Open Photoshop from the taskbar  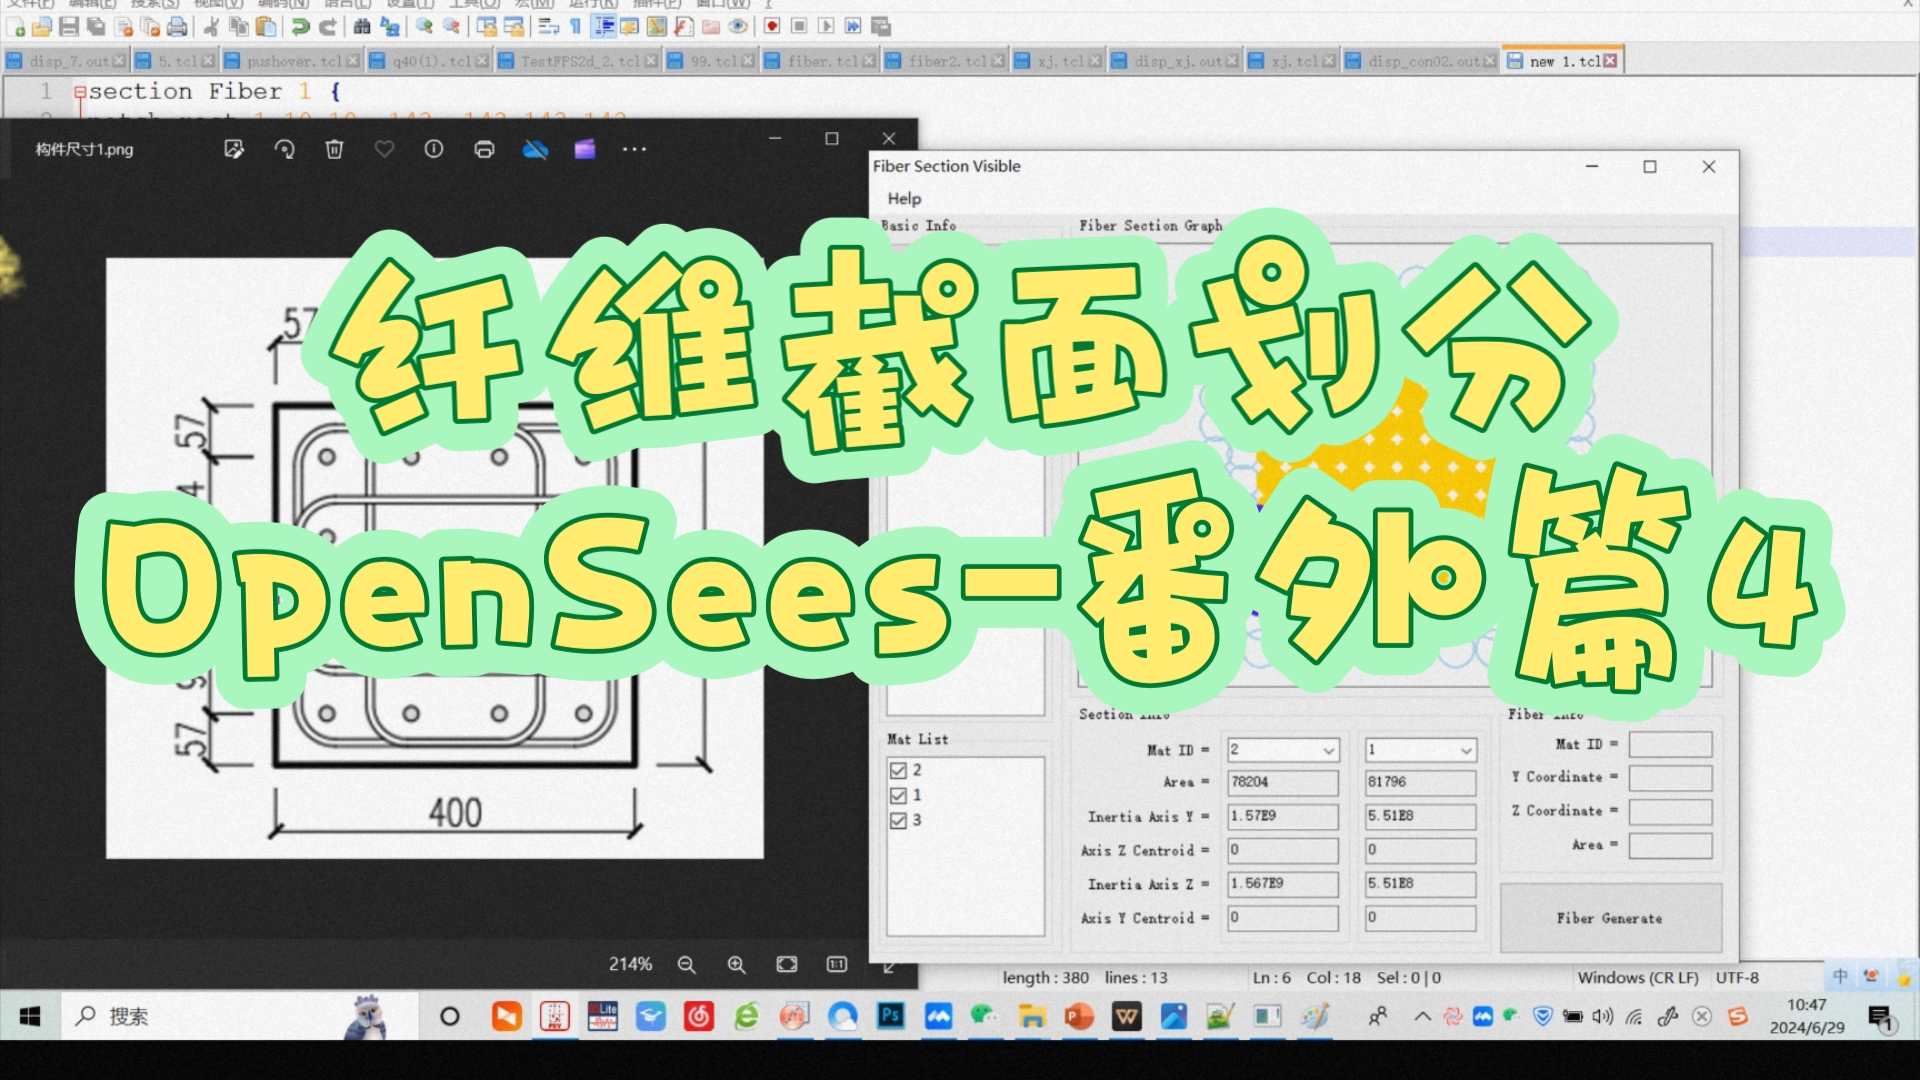(890, 1016)
